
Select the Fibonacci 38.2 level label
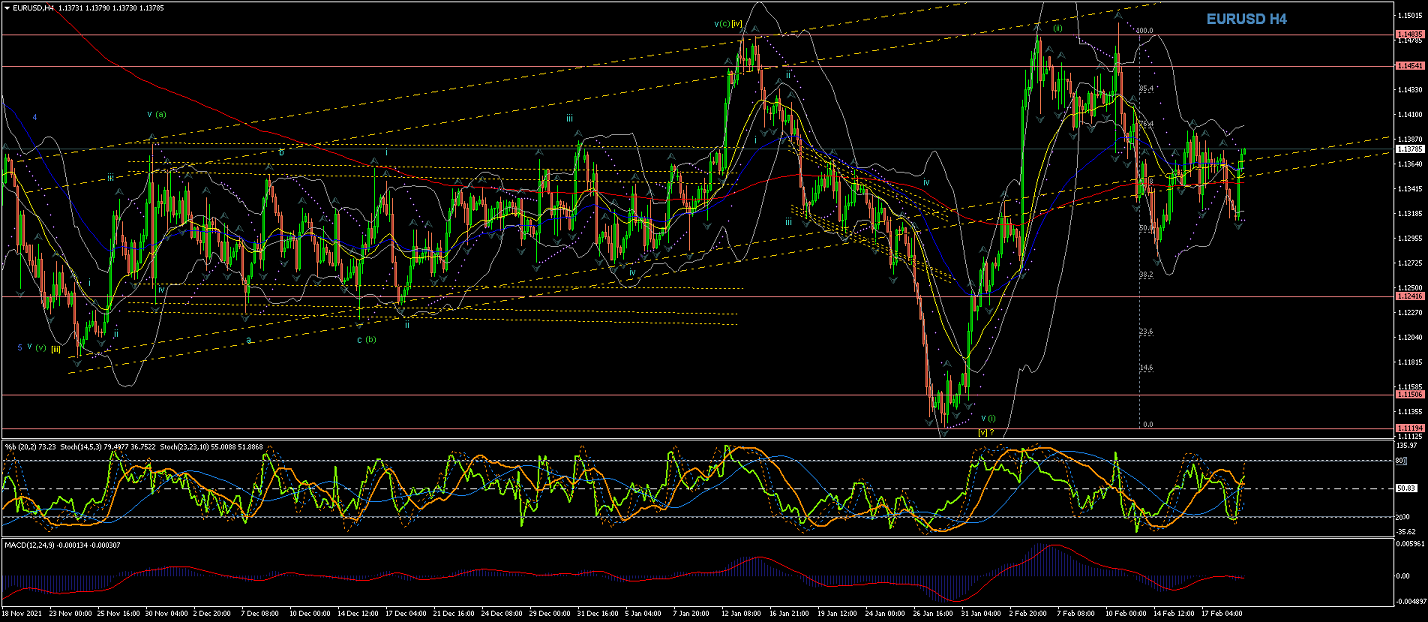pos(1147,274)
